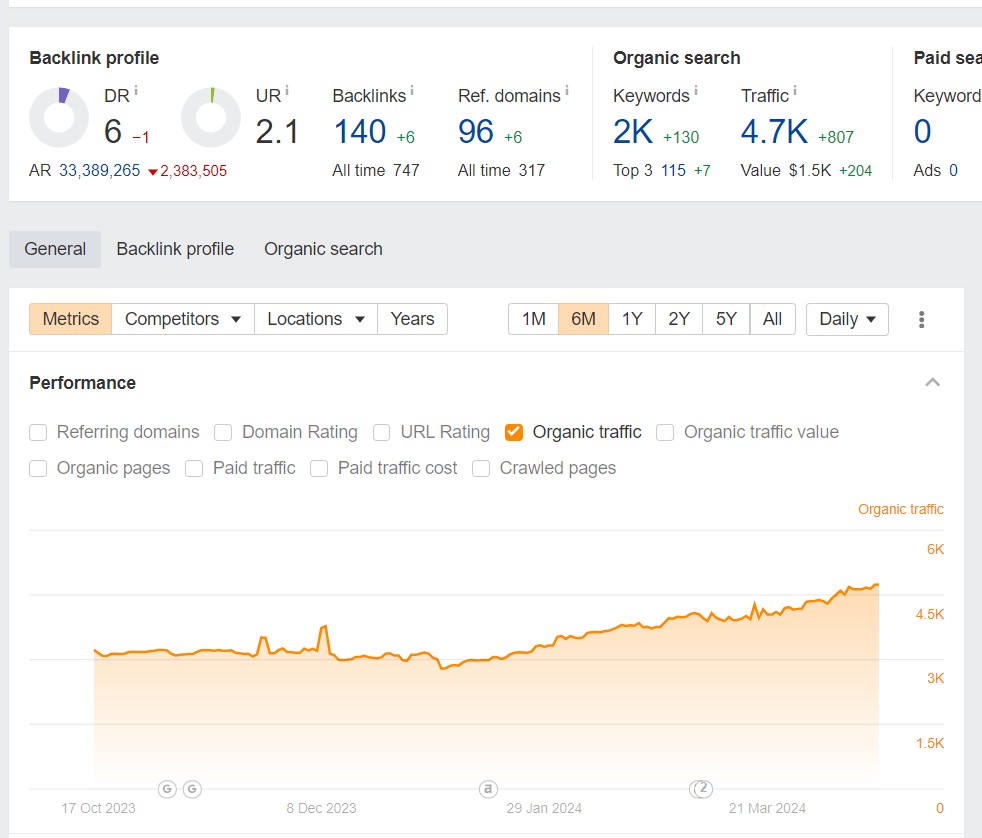Click the 'a' annotation marker on timeline
982x838 pixels.
pyautogui.click(x=488, y=789)
